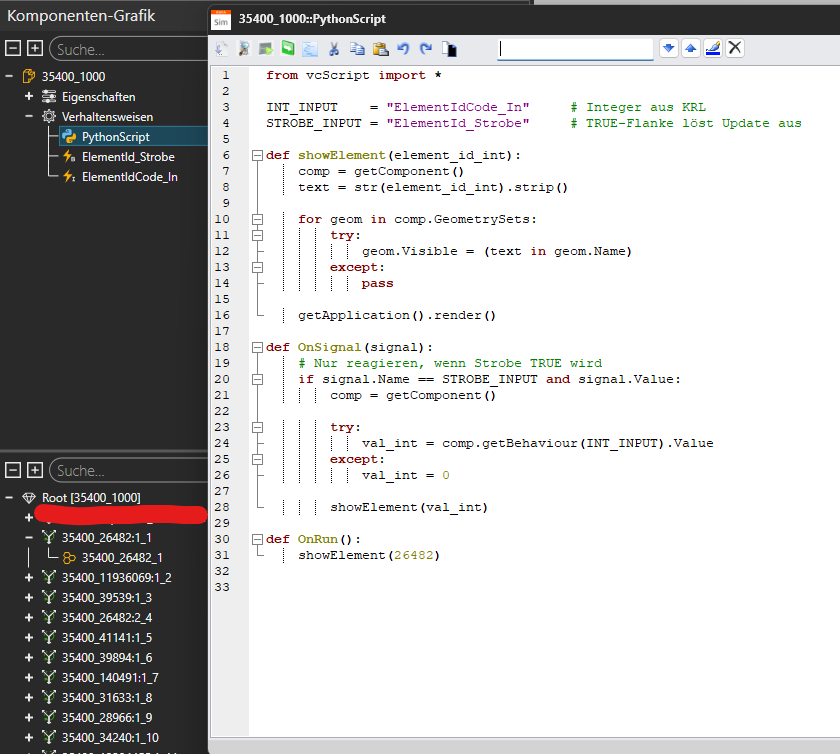Close the search bar with the X icon
The image size is (840, 754).
(x=735, y=48)
